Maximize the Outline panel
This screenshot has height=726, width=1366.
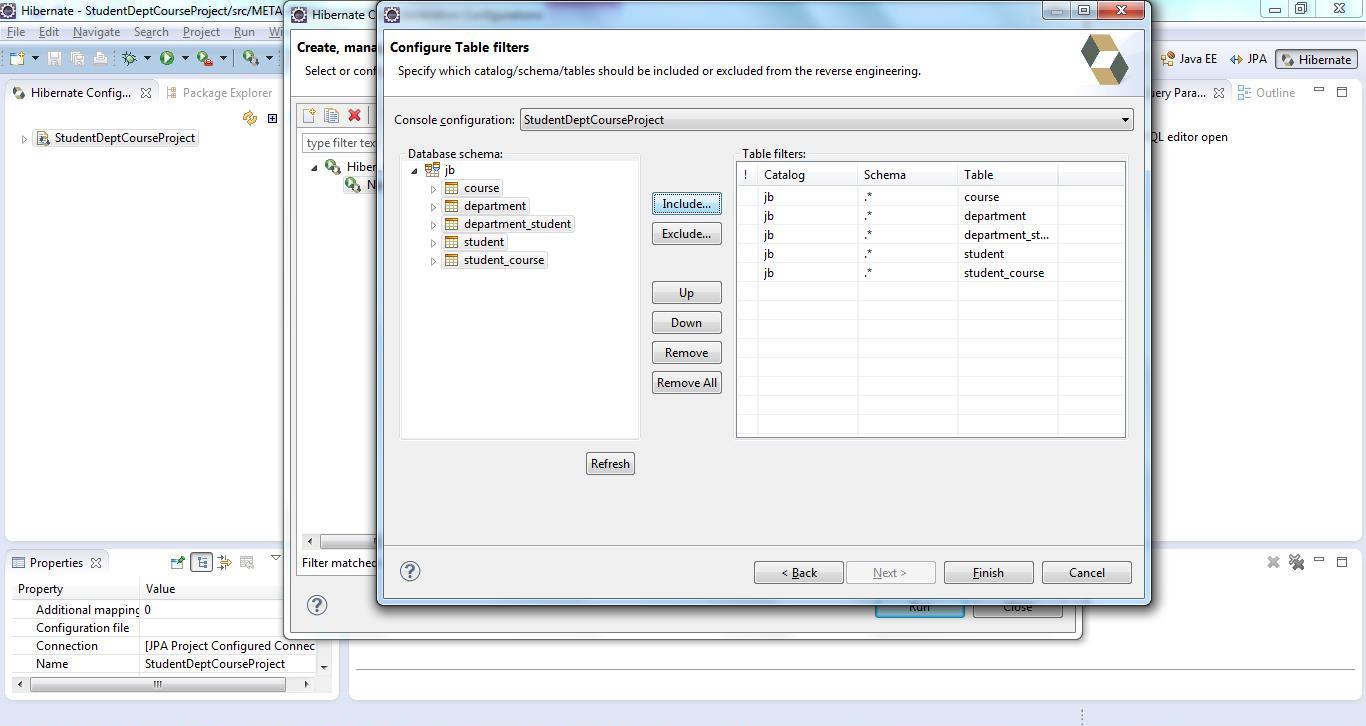pyautogui.click(x=1342, y=91)
